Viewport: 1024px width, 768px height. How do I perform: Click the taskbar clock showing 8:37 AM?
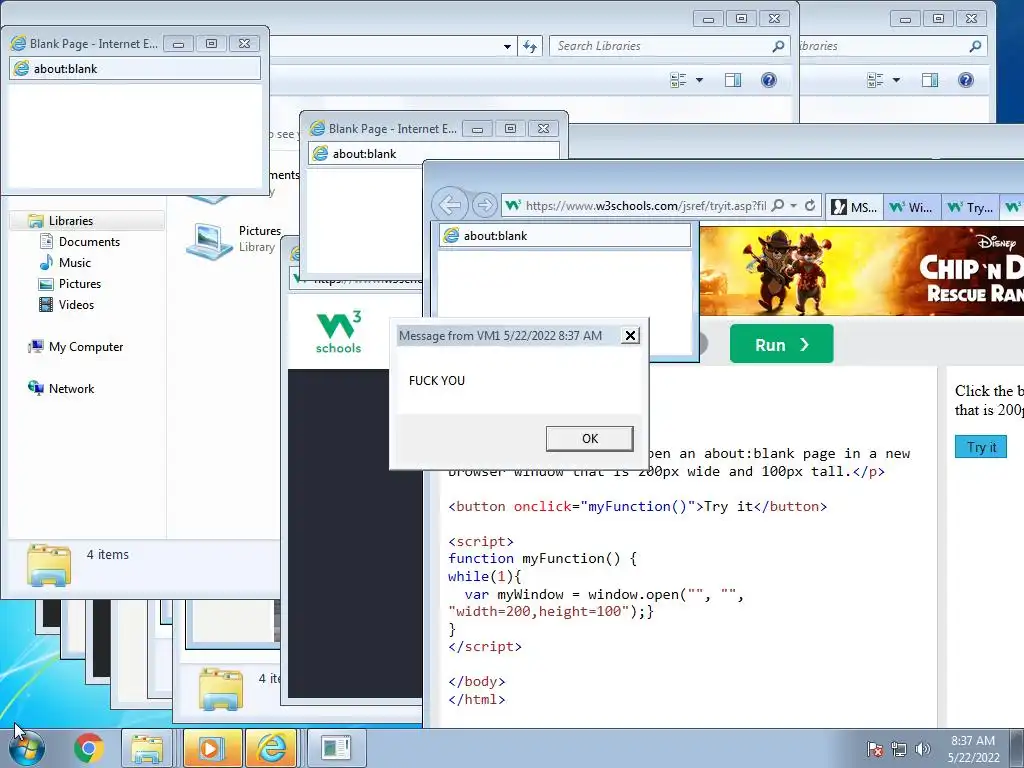(x=973, y=749)
